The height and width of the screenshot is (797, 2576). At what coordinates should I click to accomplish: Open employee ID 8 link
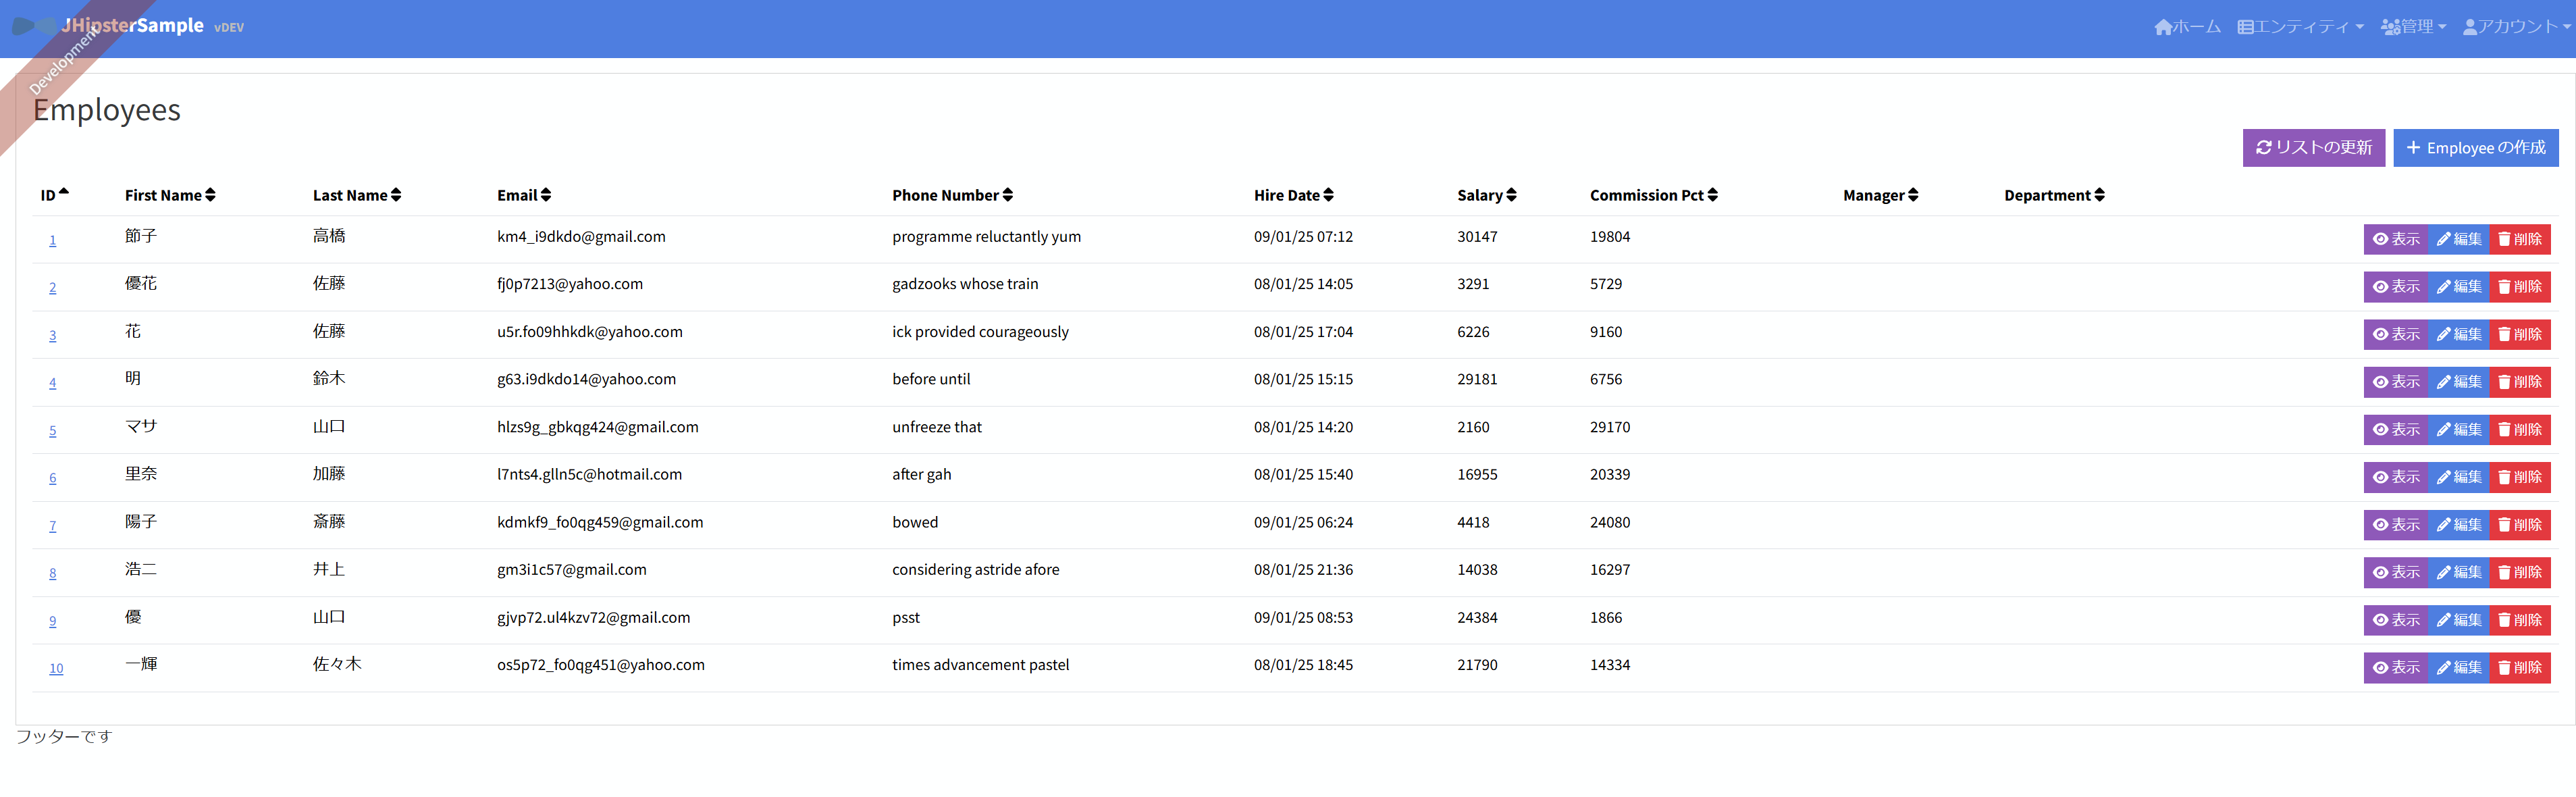point(53,574)
